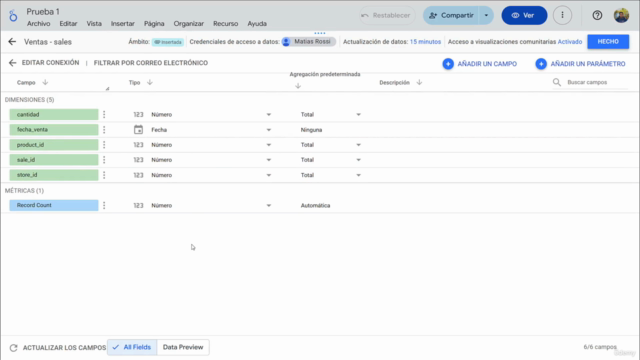Click Filtrar por correo electrónico
The width and height of the screenshot is (640, 360).
click(151, 63)
